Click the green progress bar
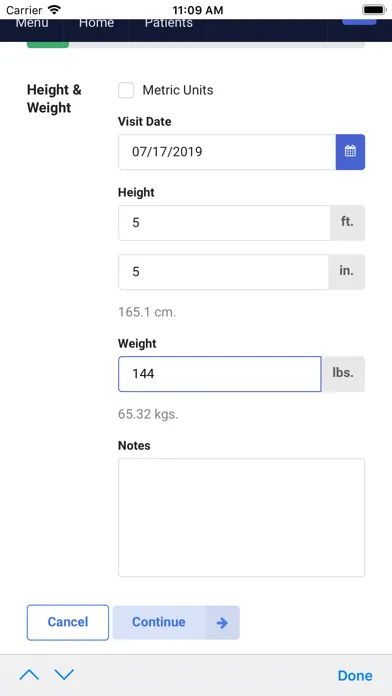This screenshot has width=392, height=696. tap(48, 45)
